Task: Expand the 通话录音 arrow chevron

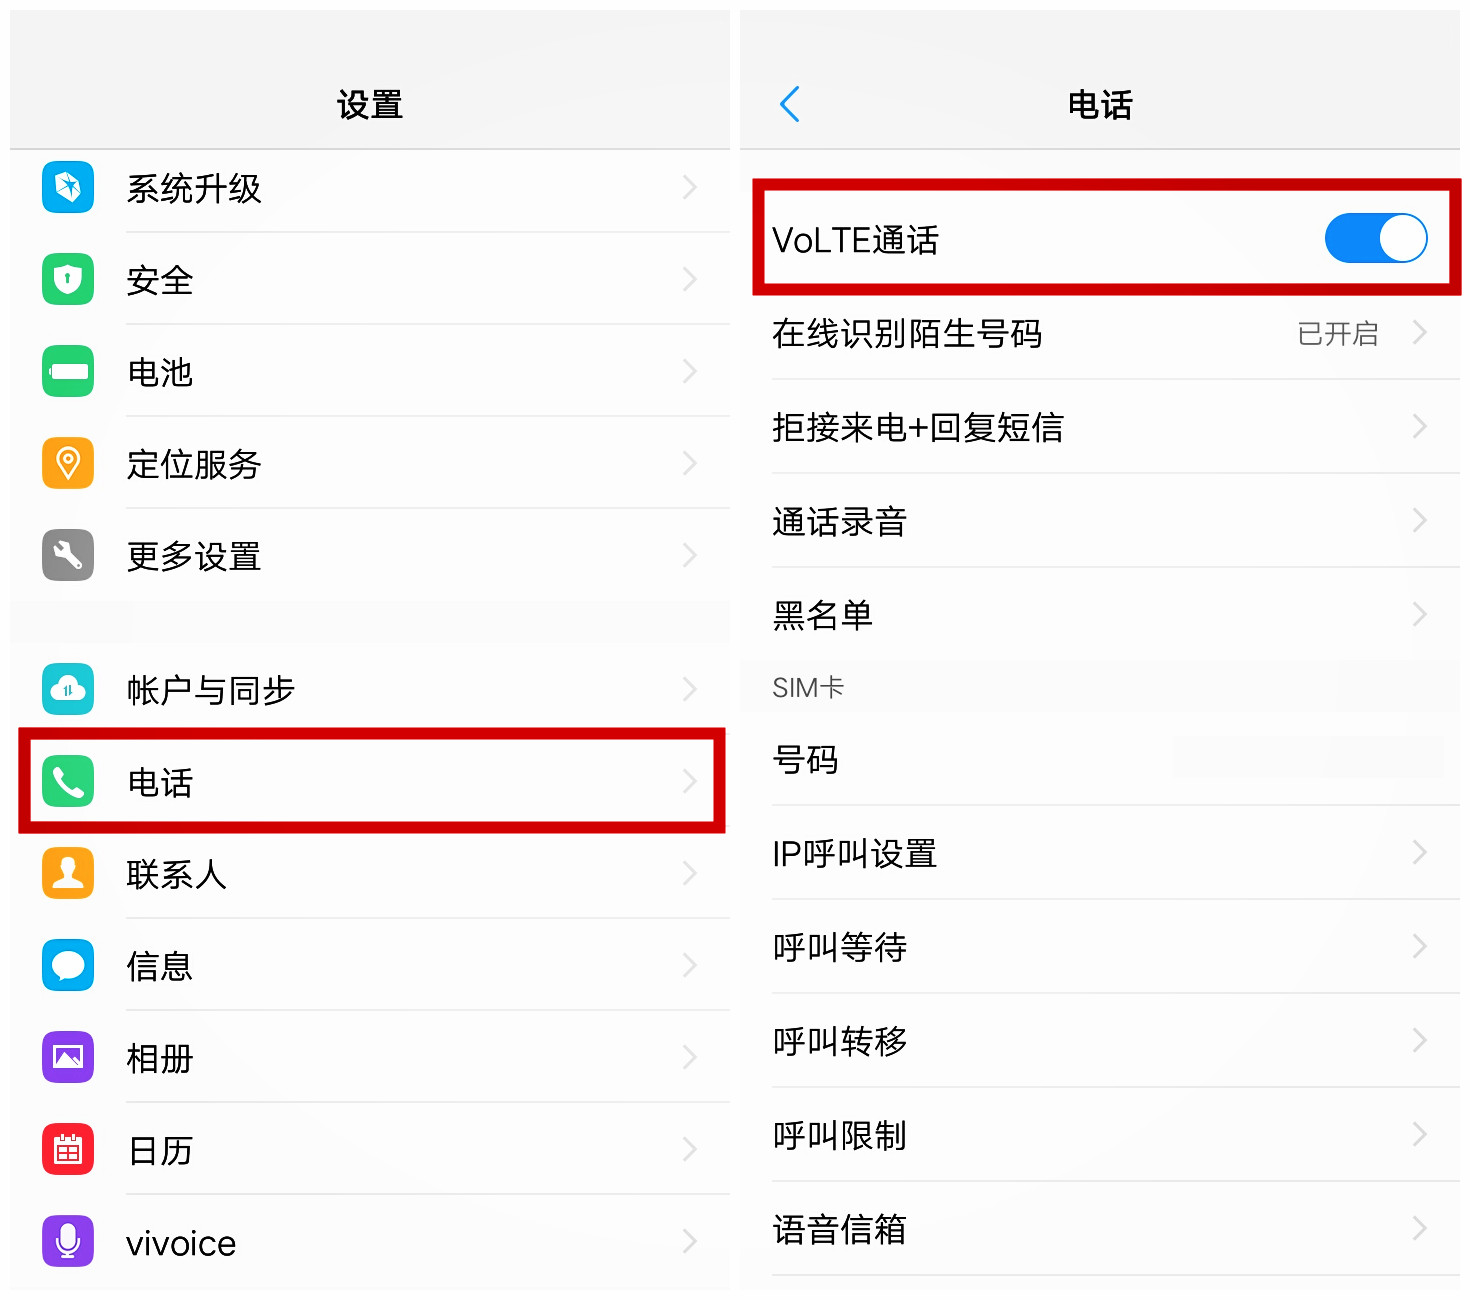Action: (x=1419, y=520)
